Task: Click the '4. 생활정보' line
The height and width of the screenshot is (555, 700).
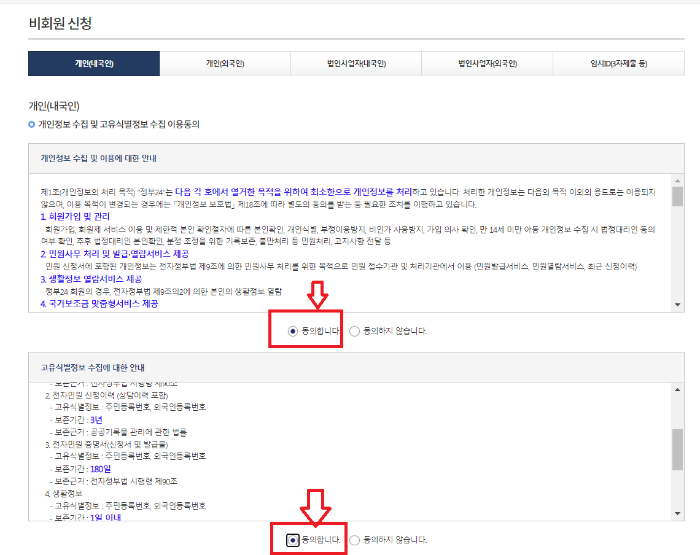Action: pyautogui.click(x=63, y=494)
